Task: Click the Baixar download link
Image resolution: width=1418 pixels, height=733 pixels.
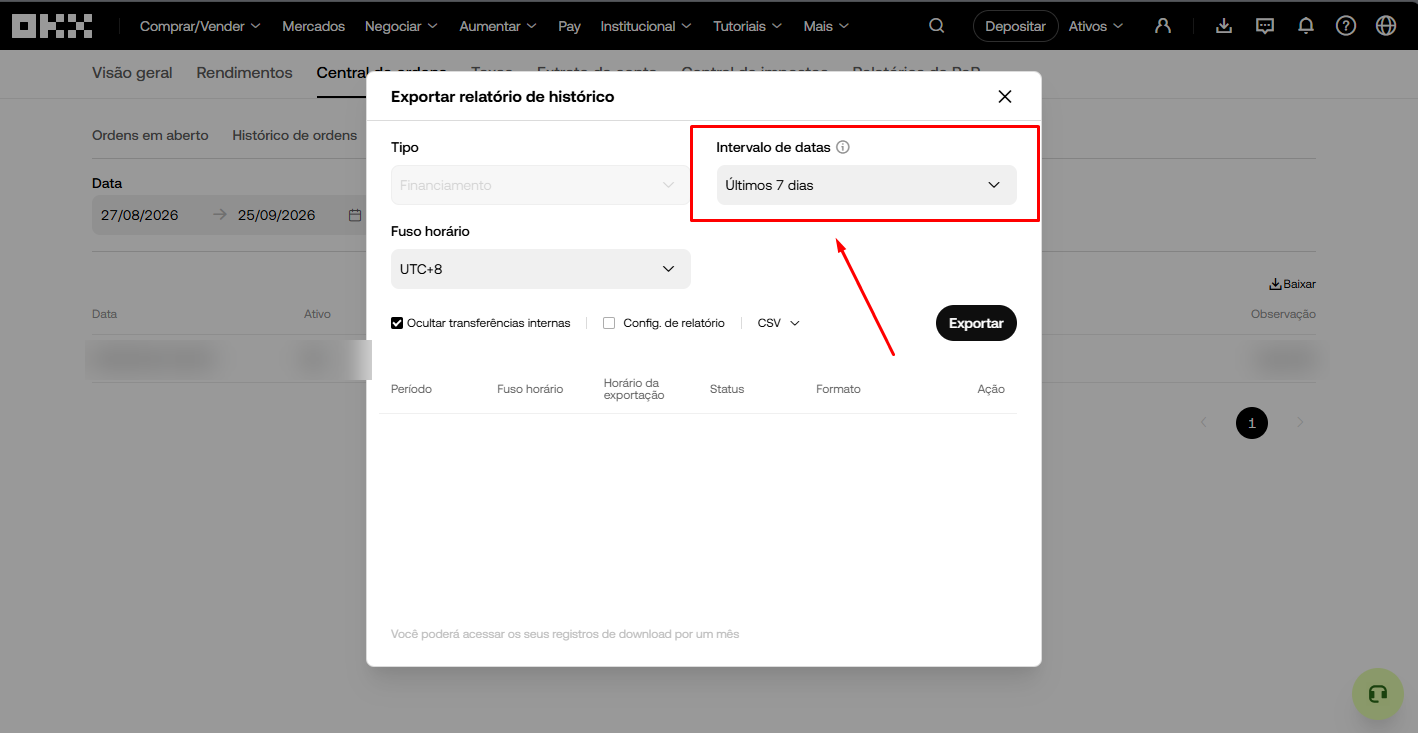Action: [x=1292, y=284]
